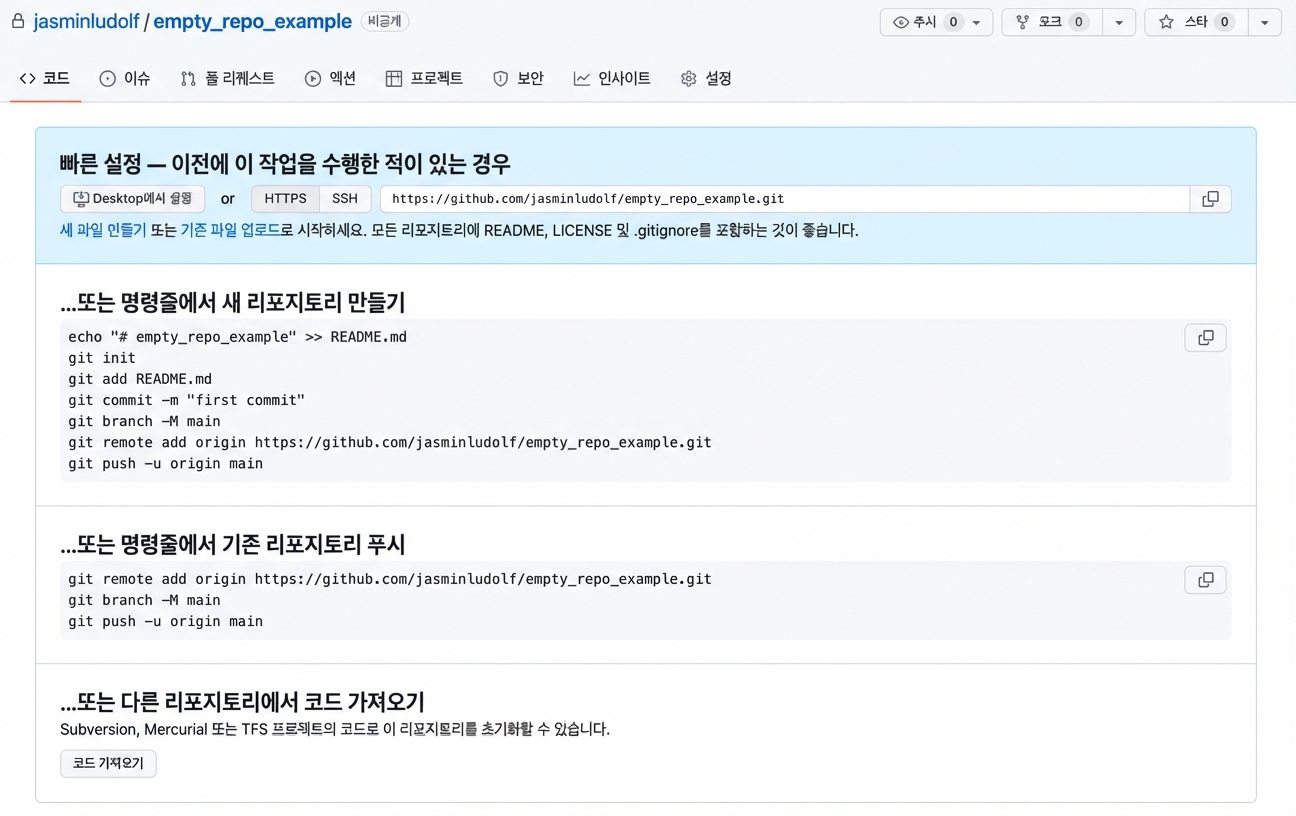Click the 'git init' command line

click(102, 358)
